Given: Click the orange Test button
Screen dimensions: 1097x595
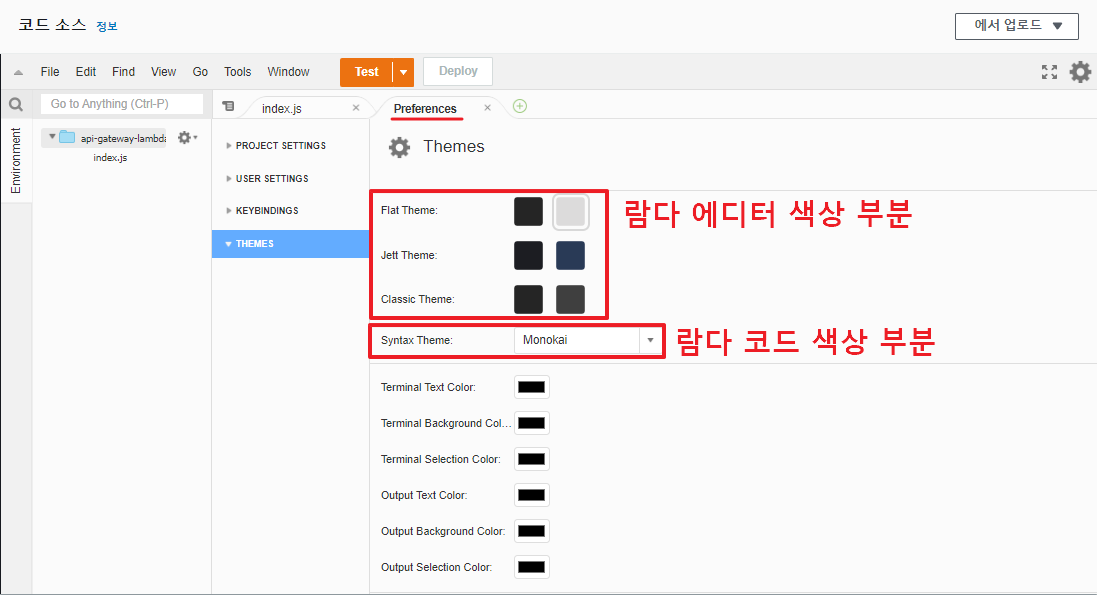Looking at the screenshot, I should point(367,72).
